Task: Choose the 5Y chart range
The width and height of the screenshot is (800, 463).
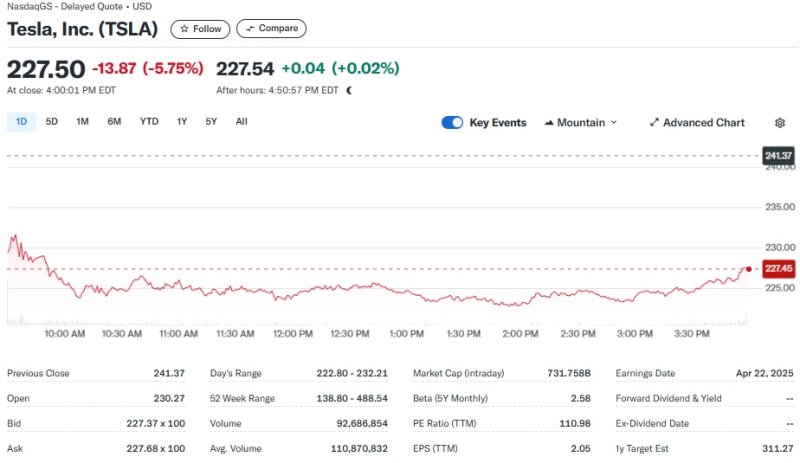Action: pyautogui.click(x=211, y=122)
